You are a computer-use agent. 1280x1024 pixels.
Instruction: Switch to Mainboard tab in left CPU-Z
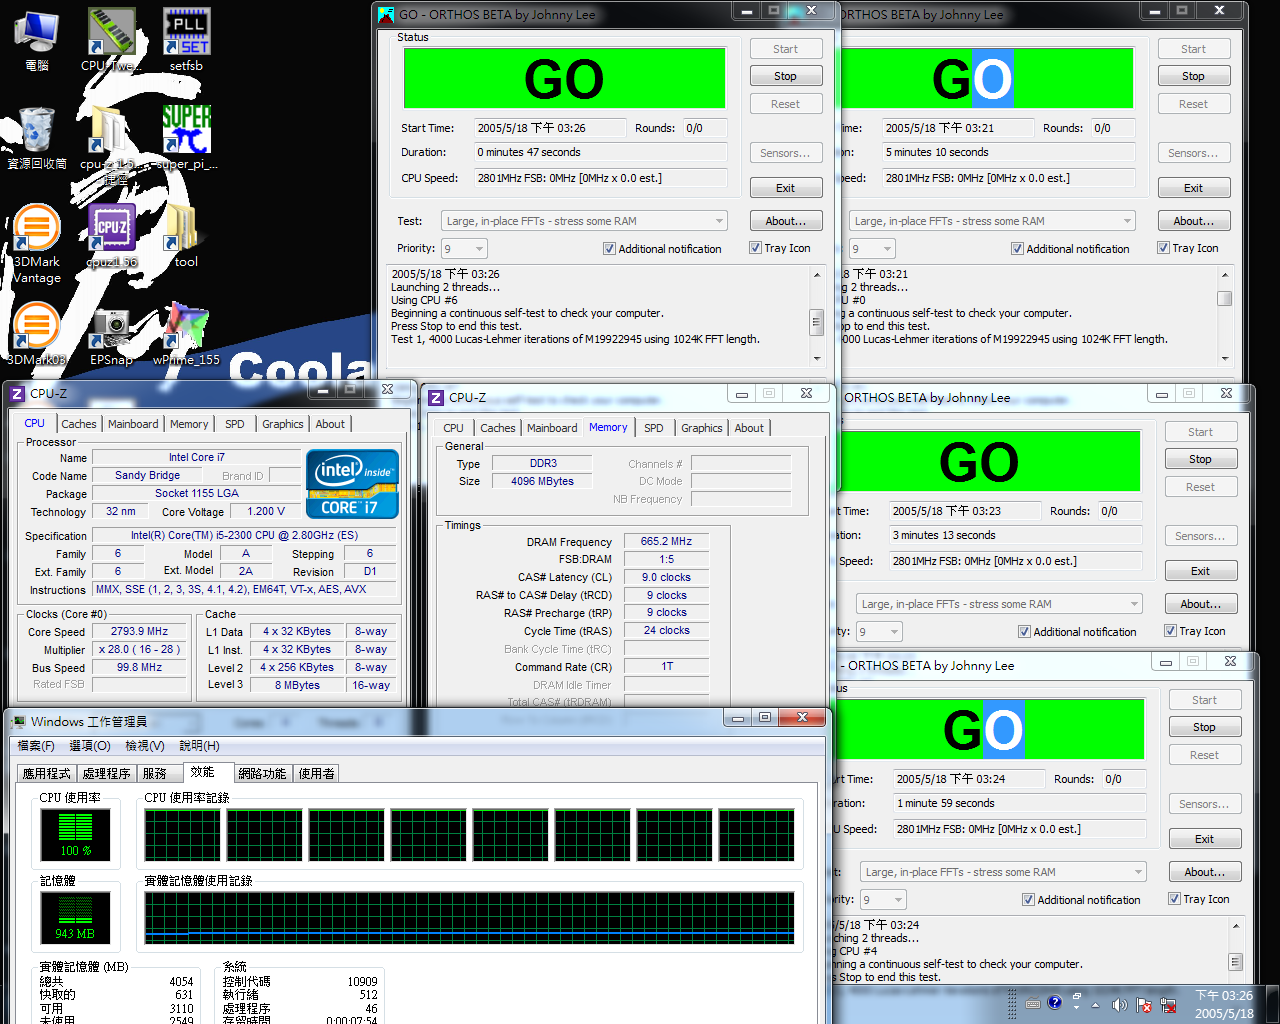[x=133, y=424]
